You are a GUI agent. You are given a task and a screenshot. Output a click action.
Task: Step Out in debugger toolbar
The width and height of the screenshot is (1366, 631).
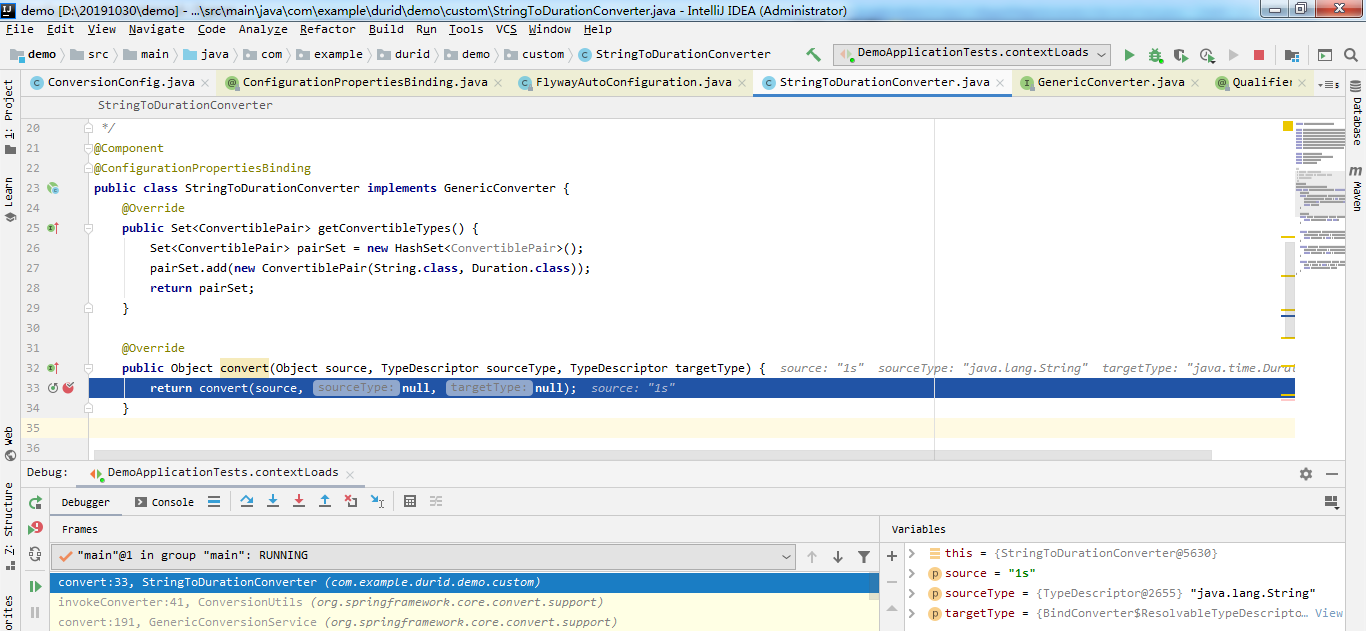pos(325,501)
